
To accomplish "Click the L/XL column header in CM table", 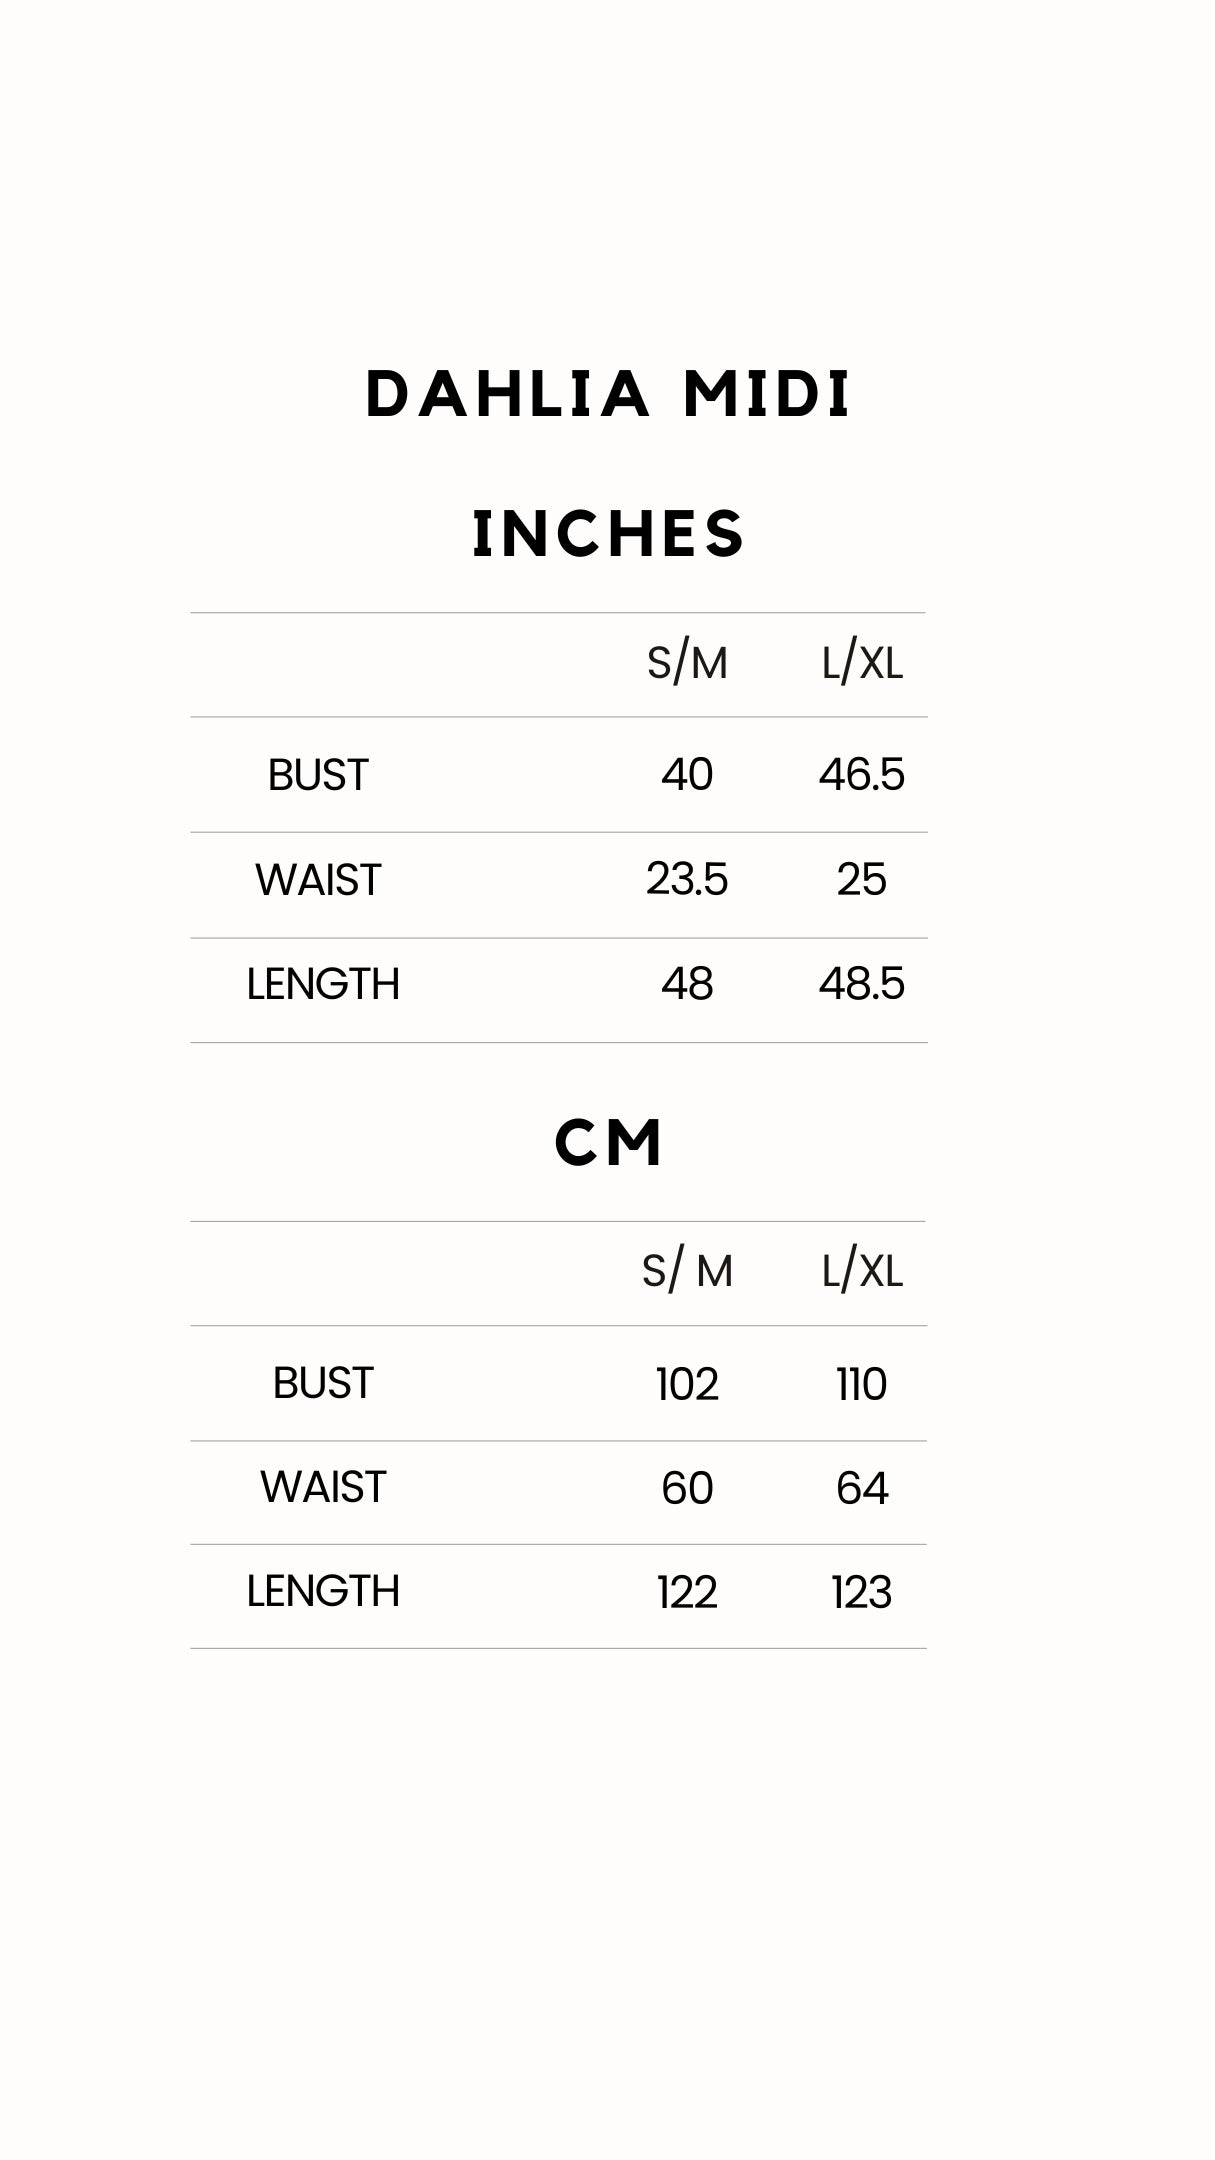I will click(x=861, y=1271).
